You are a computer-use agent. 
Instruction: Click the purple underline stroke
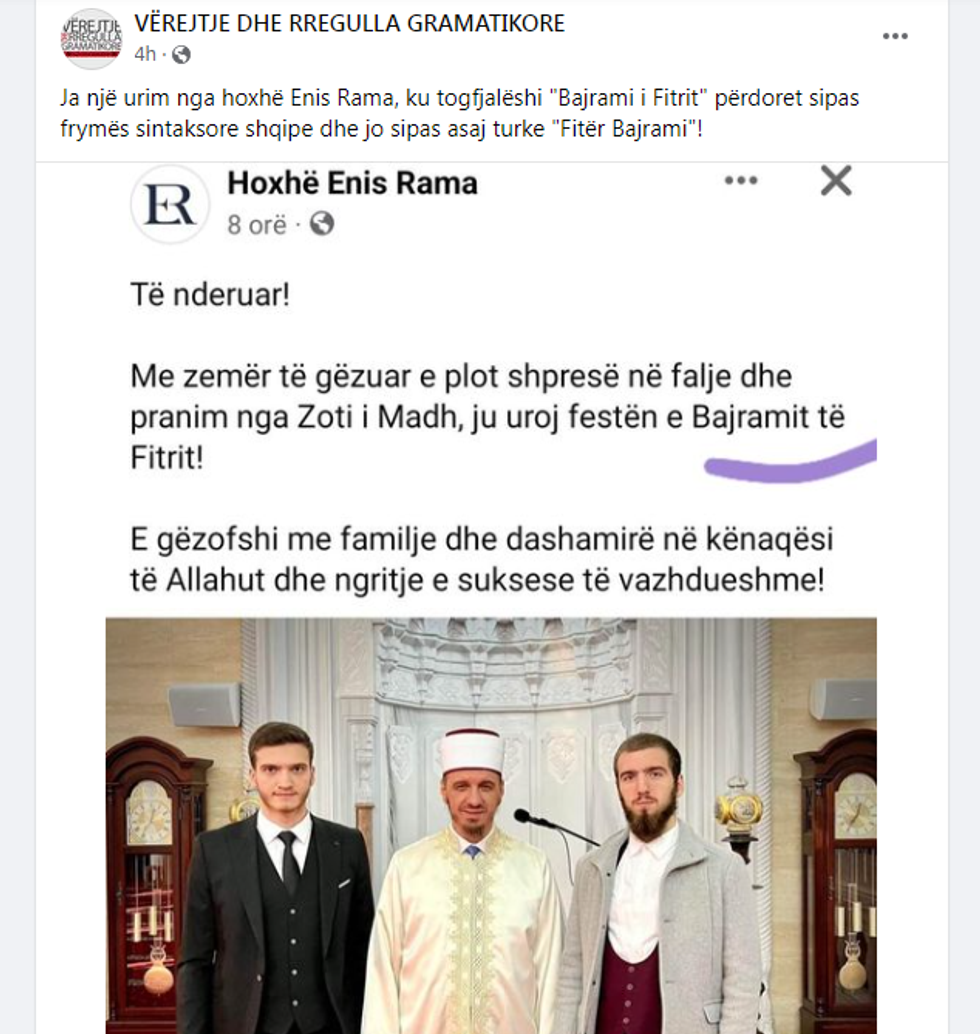pyautogui.click(x=790, y=462)
